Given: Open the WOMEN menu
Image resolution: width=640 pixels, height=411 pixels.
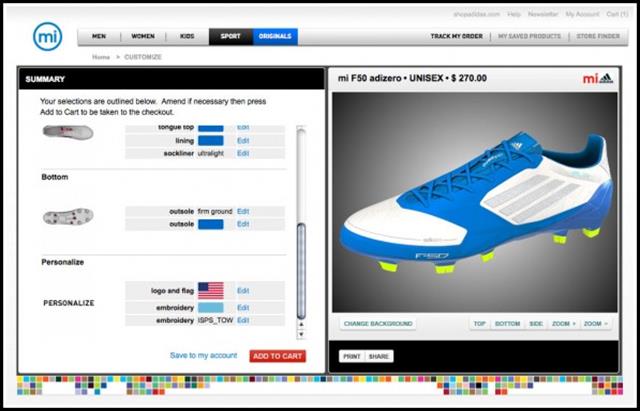Looking at the screenshot, I should pyautogui.click(x=143, y=36).
